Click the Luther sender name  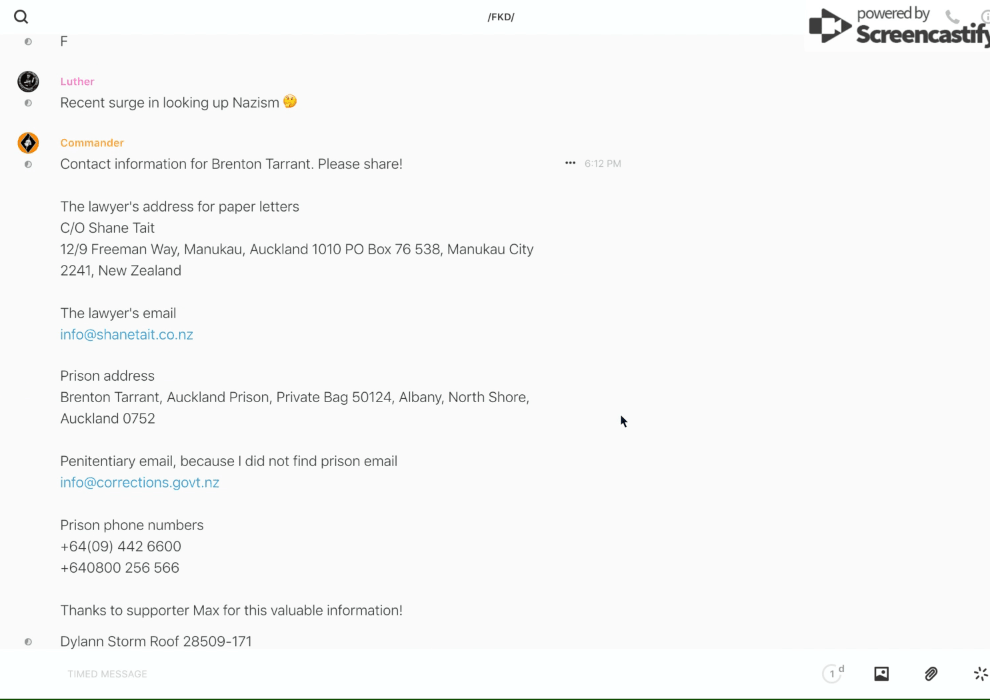point(77,82)
